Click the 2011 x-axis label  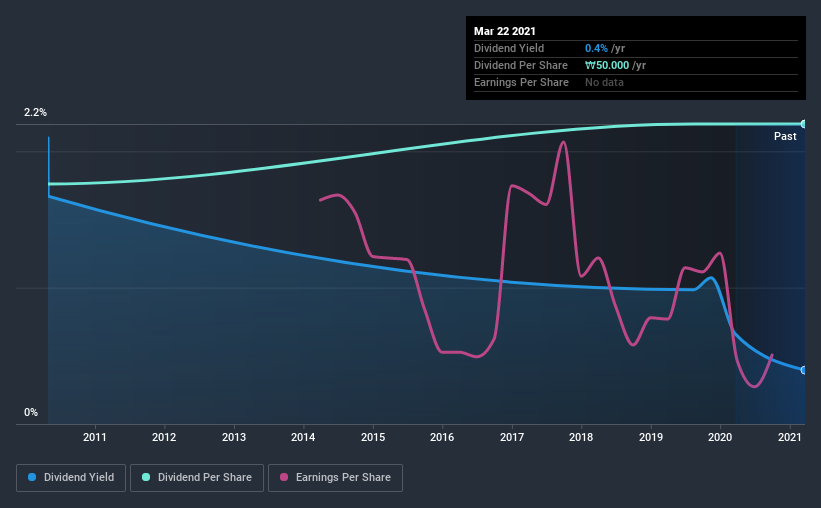[95, 437]
